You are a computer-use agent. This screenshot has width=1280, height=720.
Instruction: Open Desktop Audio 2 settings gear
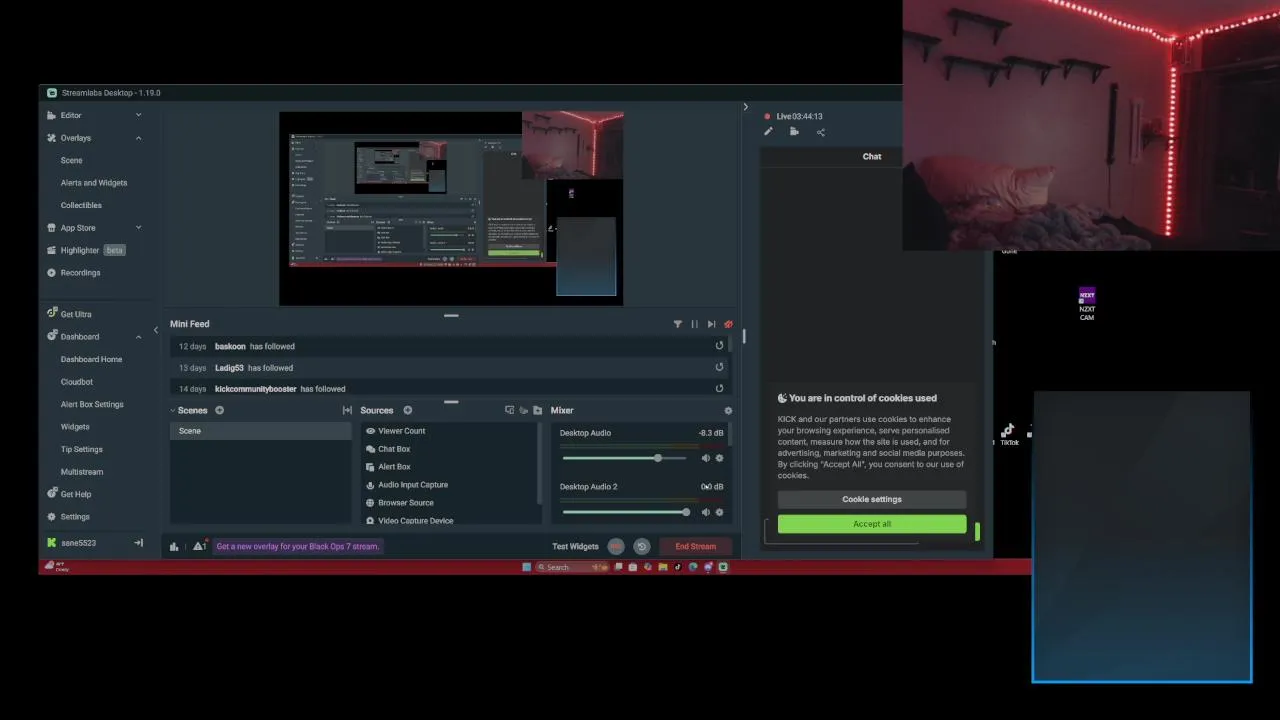(x=719, y=512)
